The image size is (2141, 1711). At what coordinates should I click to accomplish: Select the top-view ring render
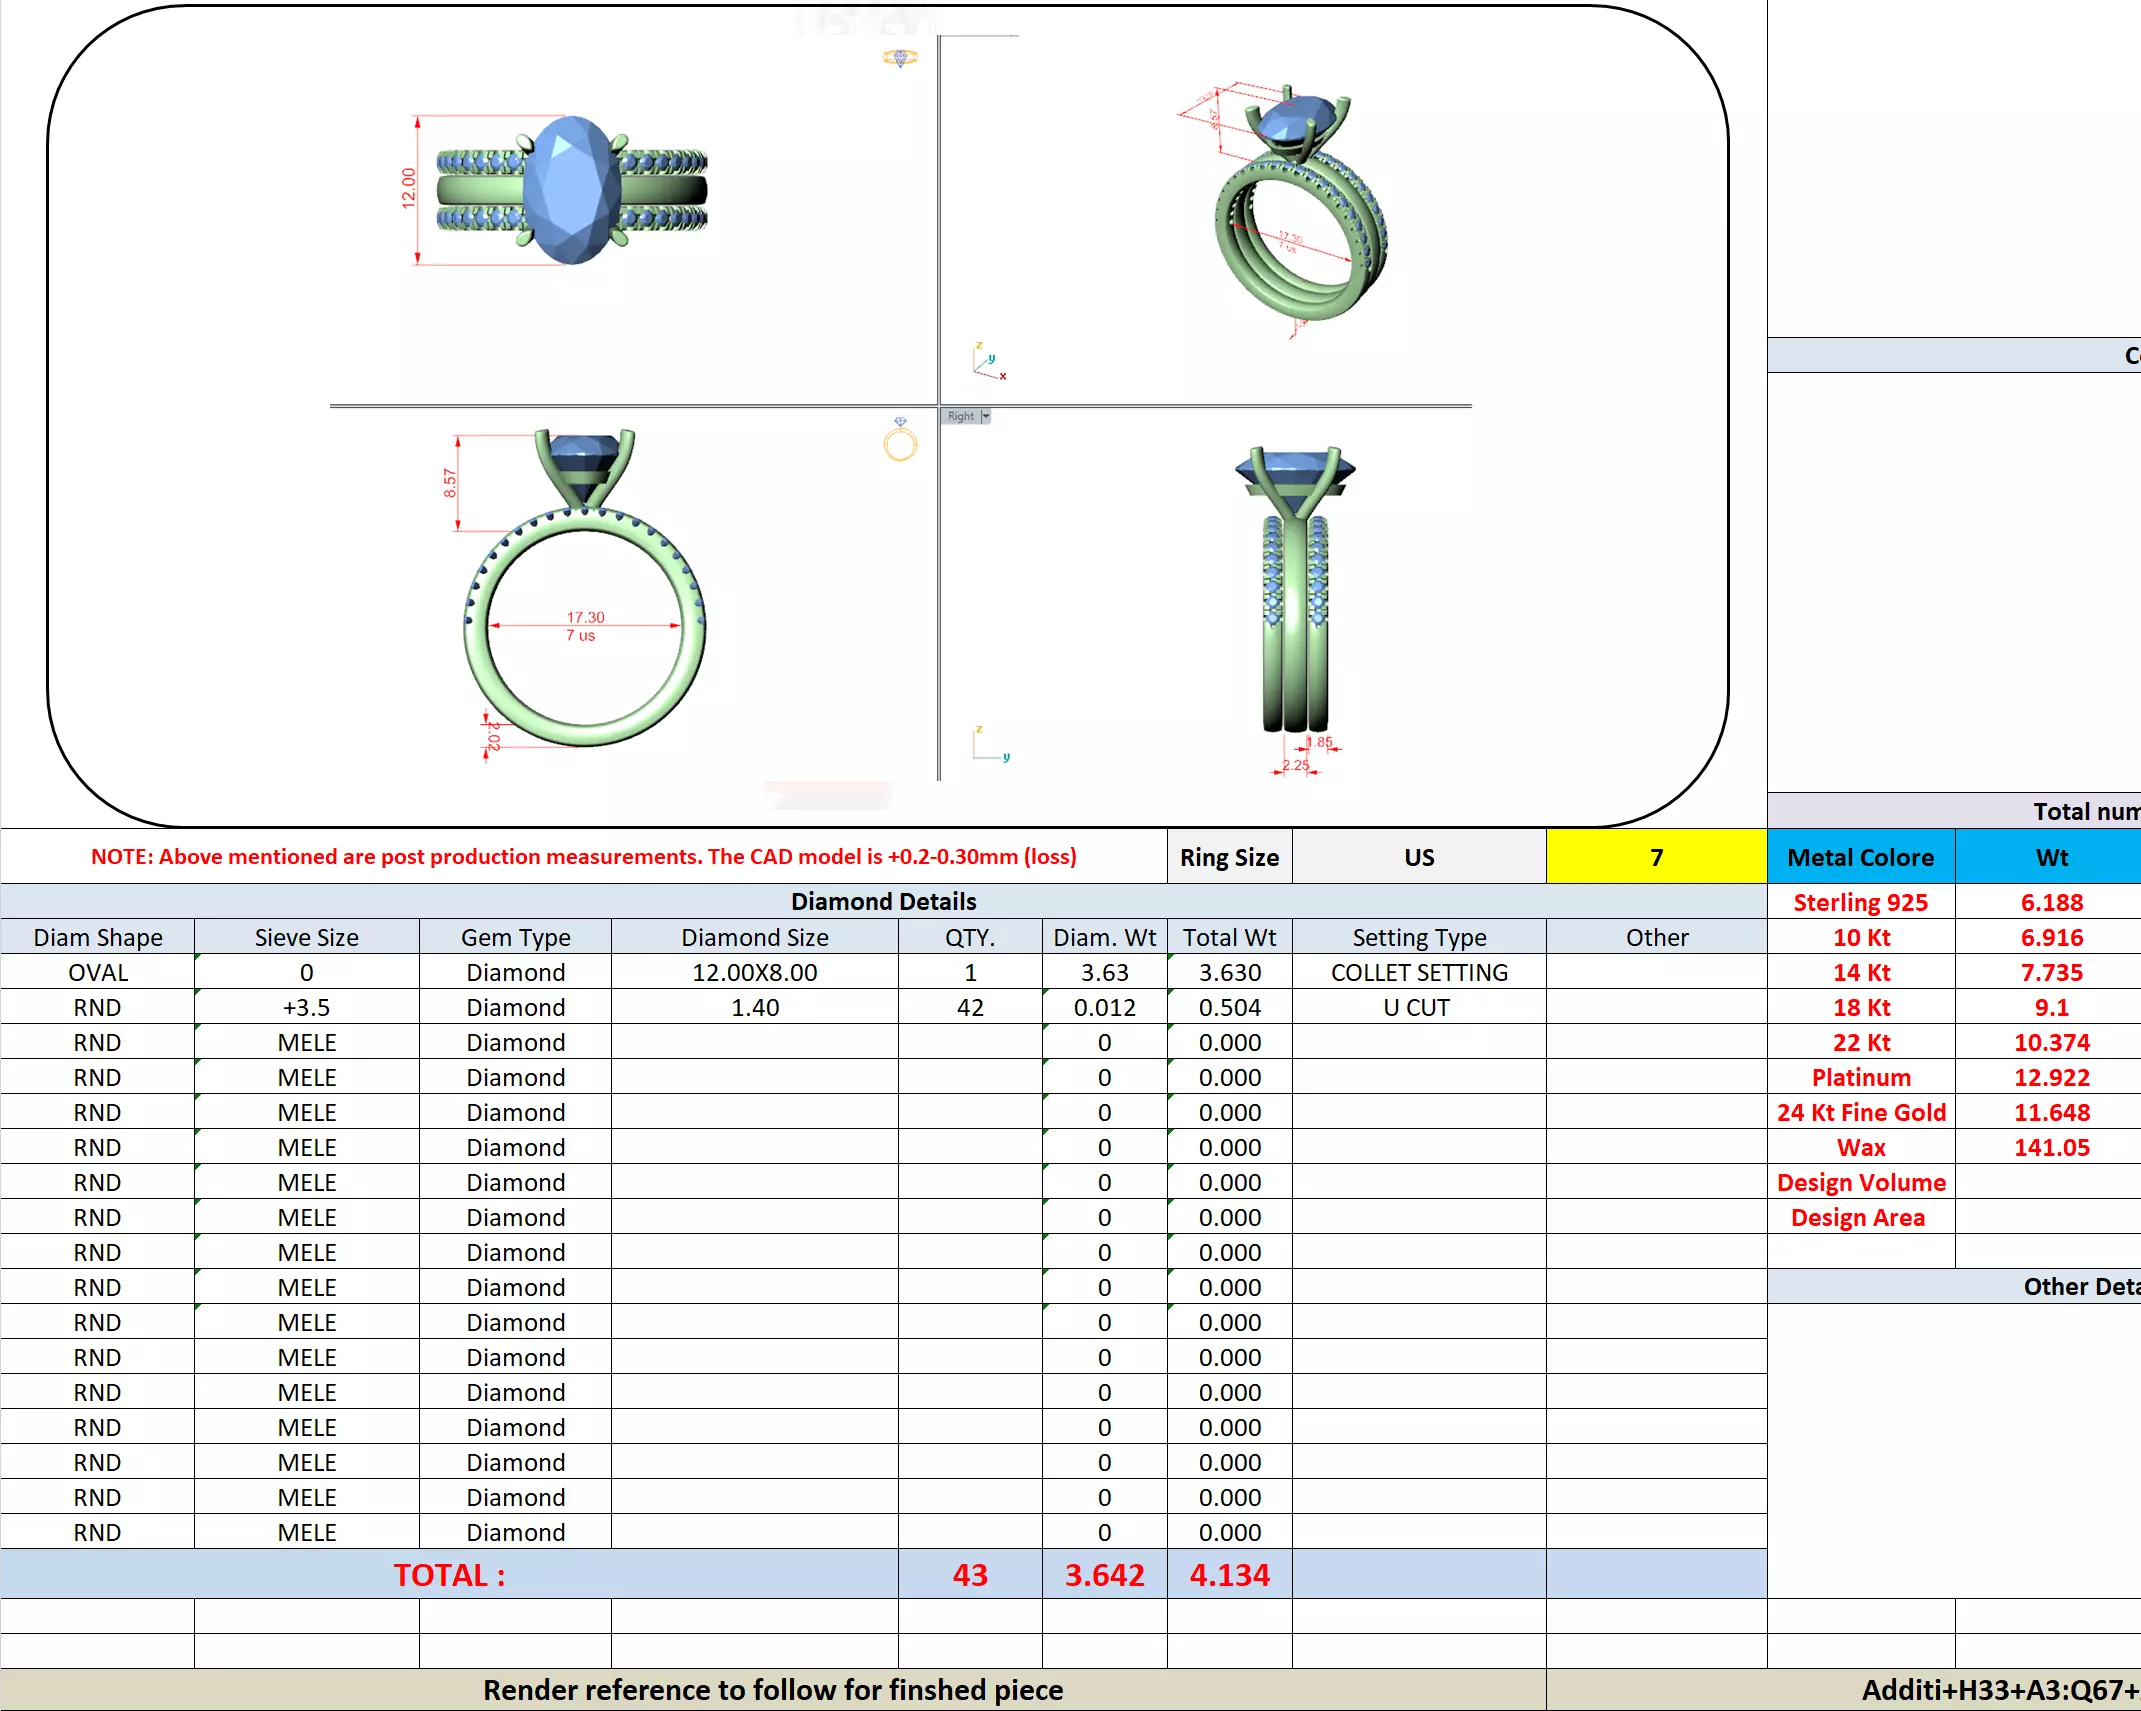[572, 190]
